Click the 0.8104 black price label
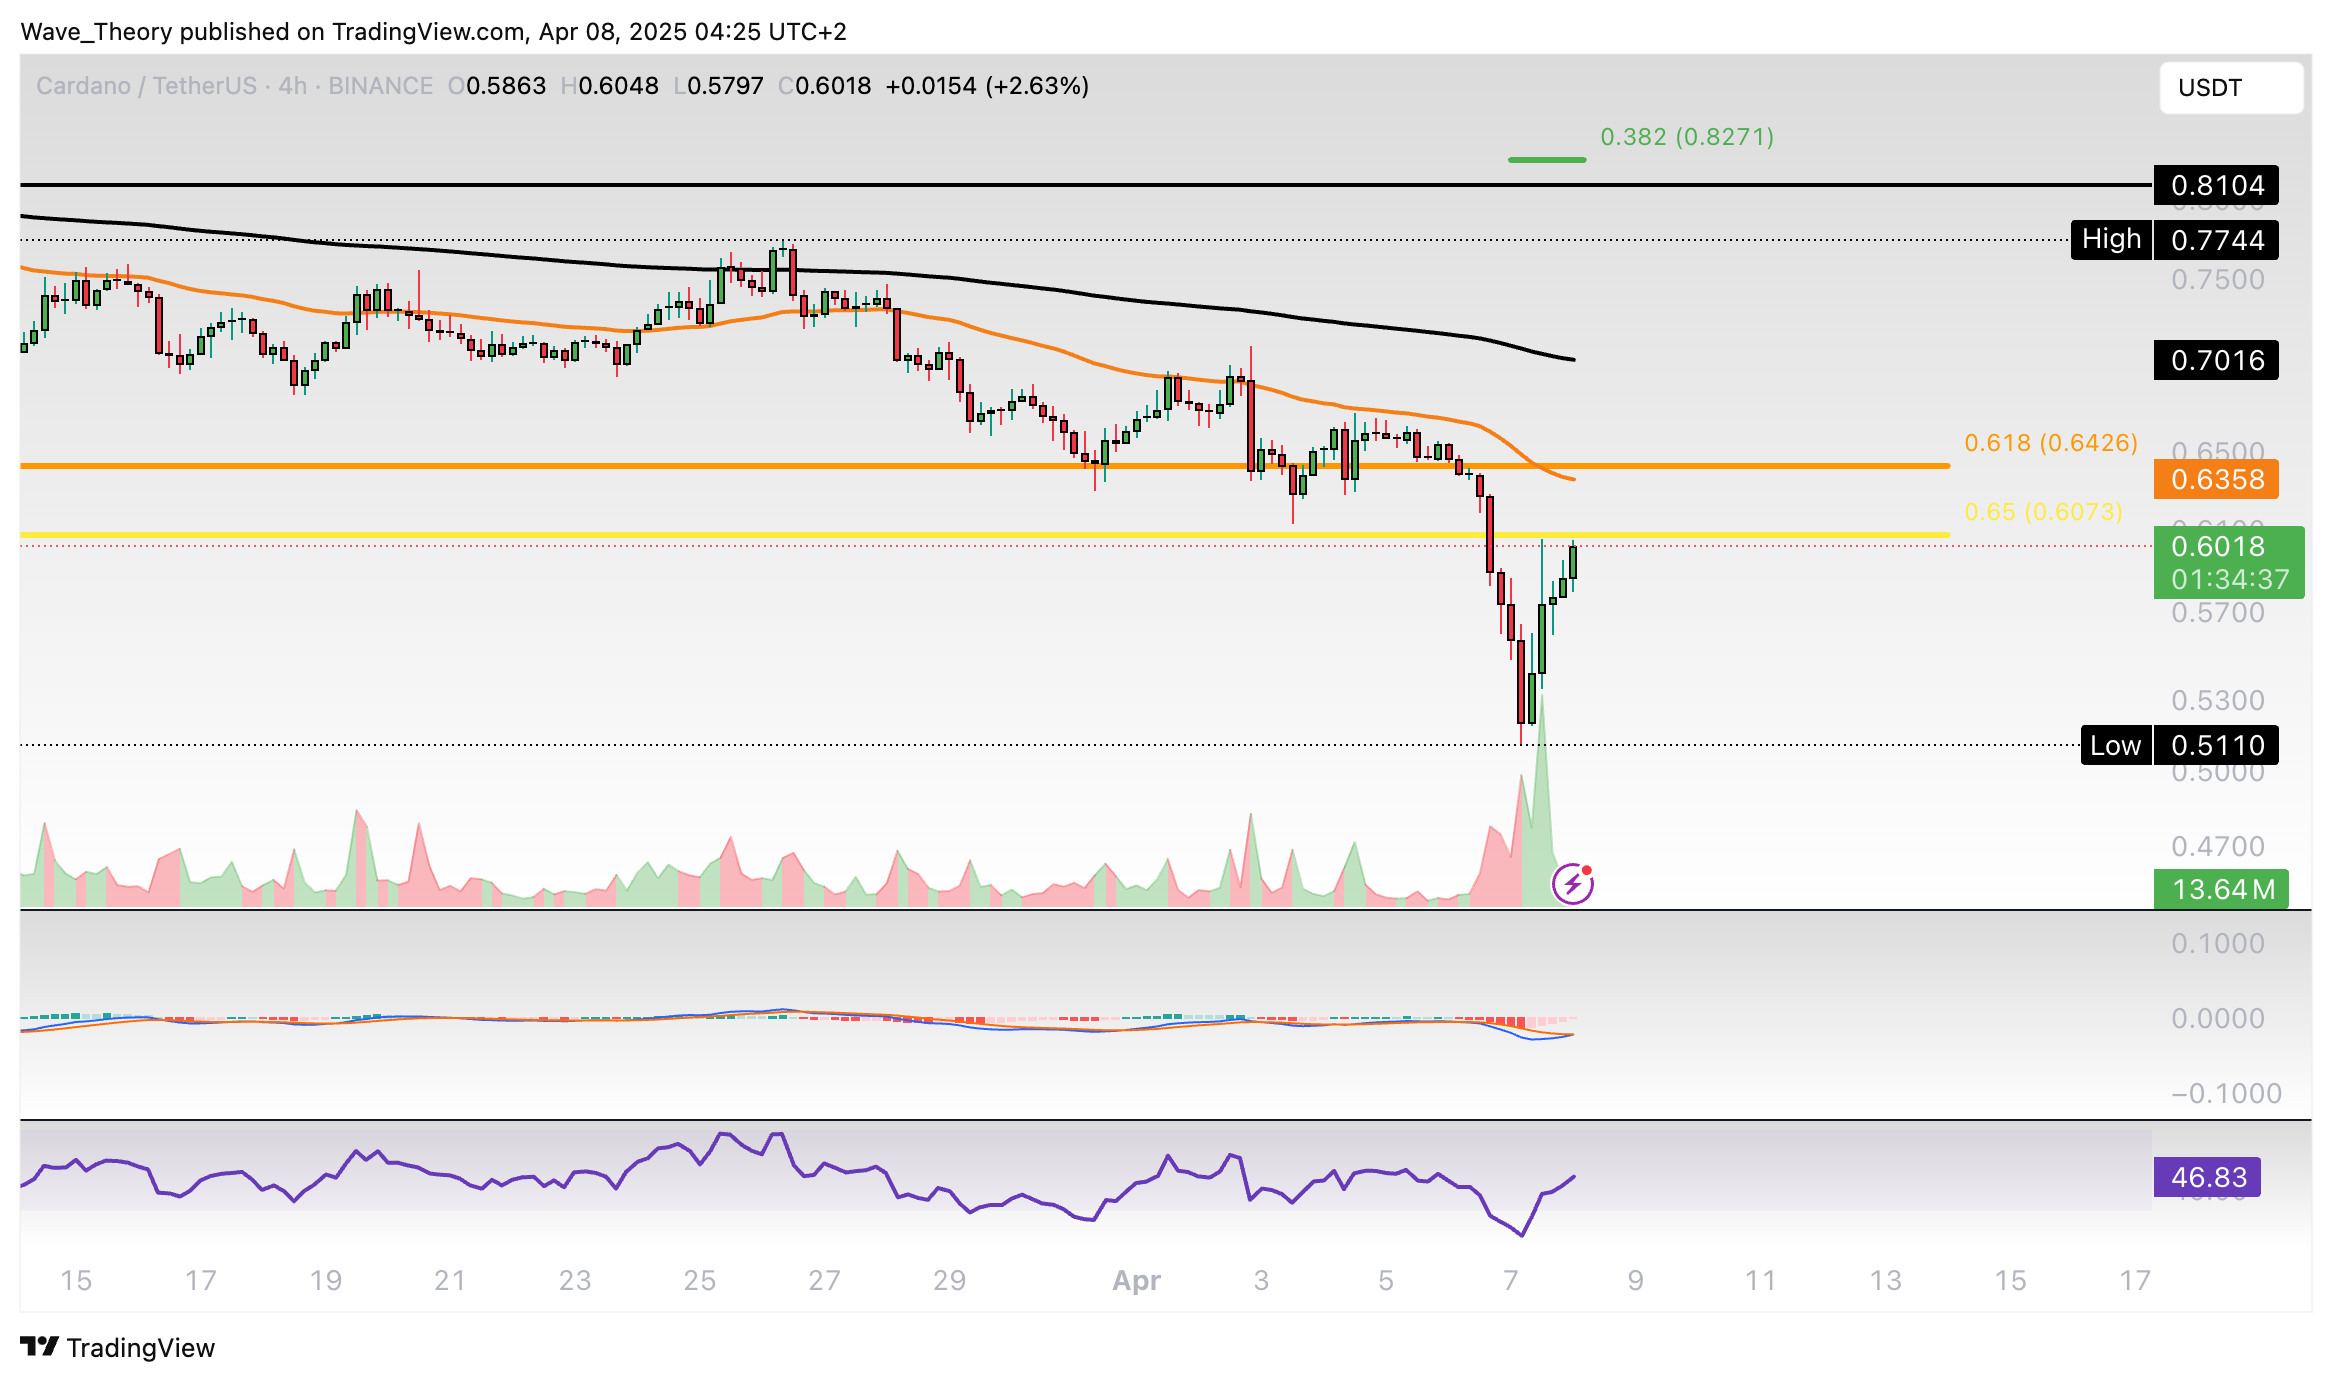2332x1382 pixels. coord(2215,186)
